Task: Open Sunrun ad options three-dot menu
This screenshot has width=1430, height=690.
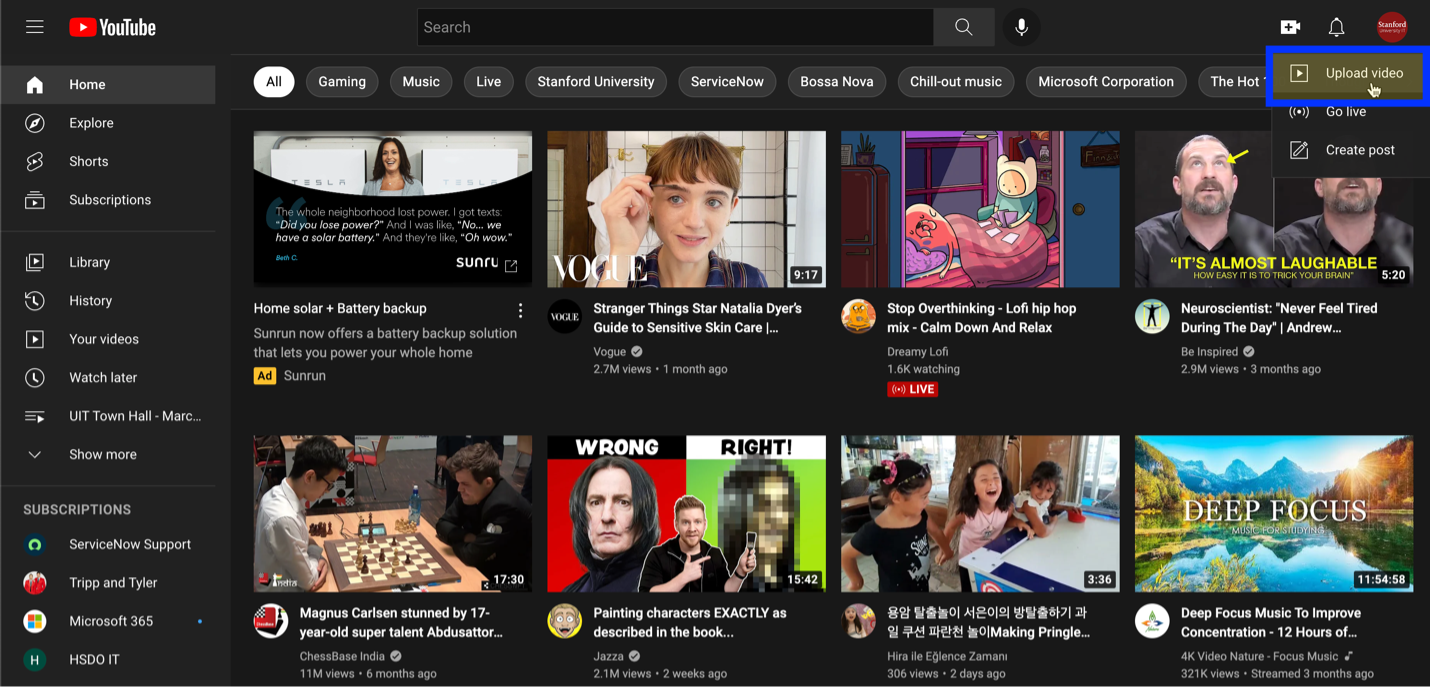Action: [520, 310]
